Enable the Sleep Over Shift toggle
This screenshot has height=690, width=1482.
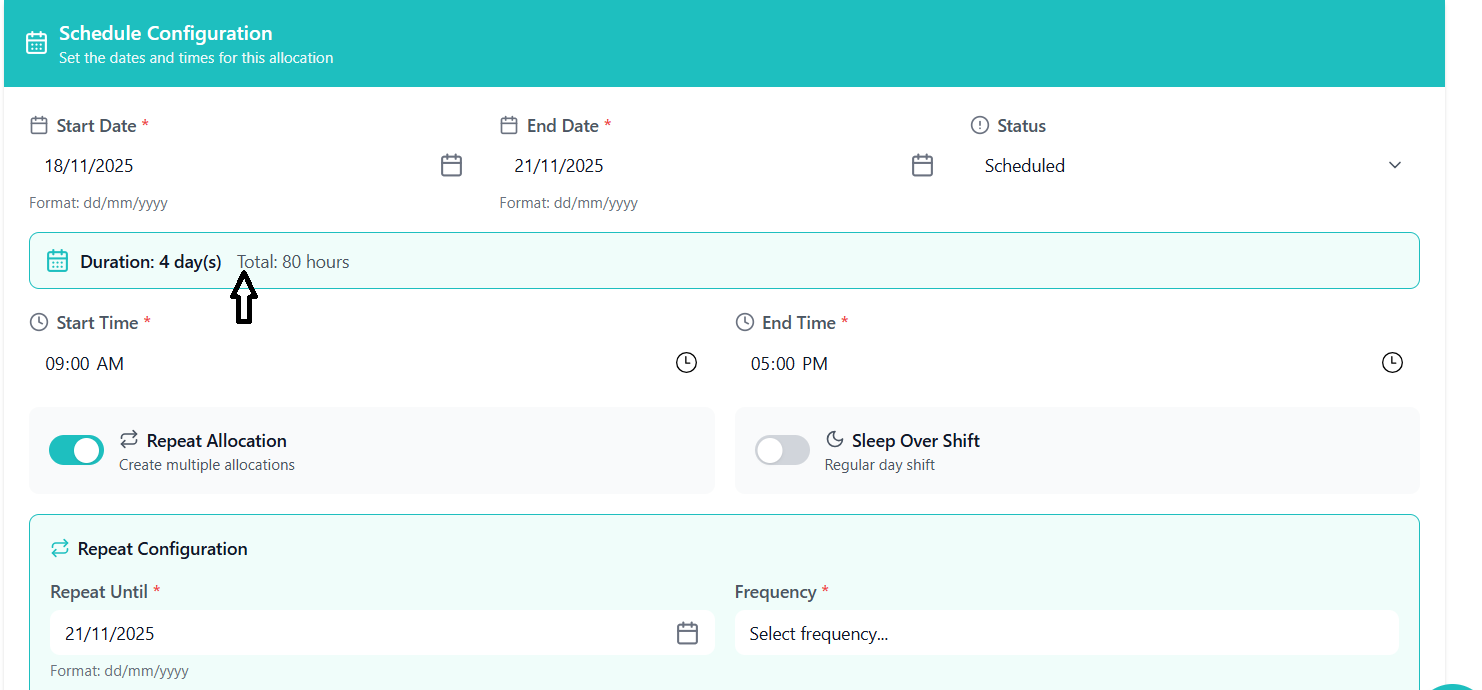[x=782, y=450]
